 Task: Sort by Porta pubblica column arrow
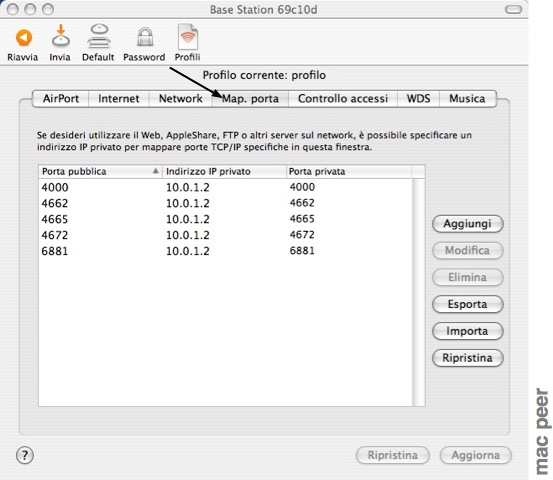click(x=156, y=171)
